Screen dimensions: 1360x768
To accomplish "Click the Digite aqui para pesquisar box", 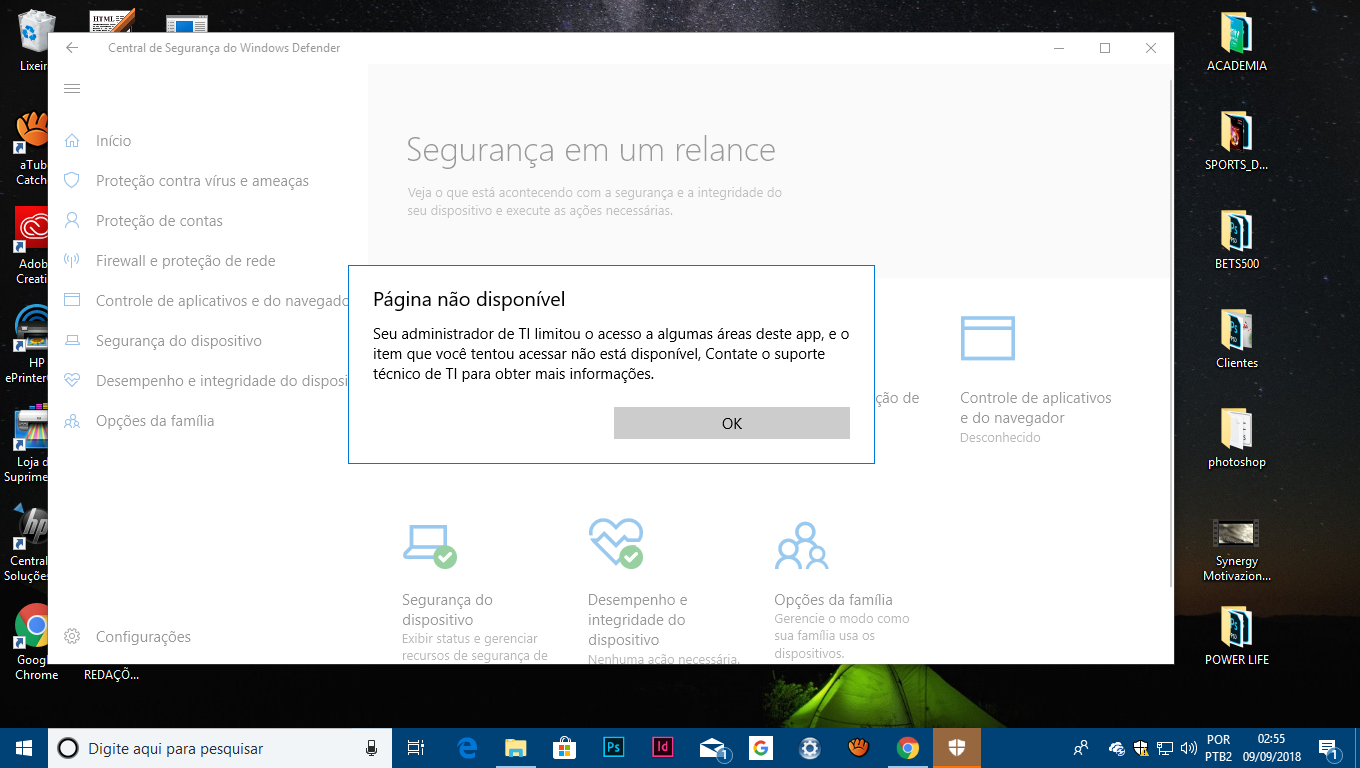I will pyautogui.click(x=220, y=748).
